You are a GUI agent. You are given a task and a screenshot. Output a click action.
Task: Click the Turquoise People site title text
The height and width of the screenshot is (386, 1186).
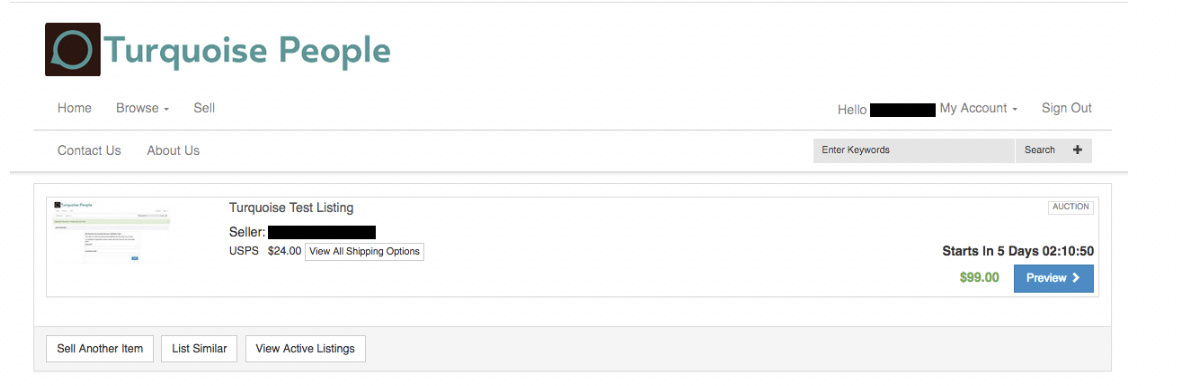[x=247, y=50]
